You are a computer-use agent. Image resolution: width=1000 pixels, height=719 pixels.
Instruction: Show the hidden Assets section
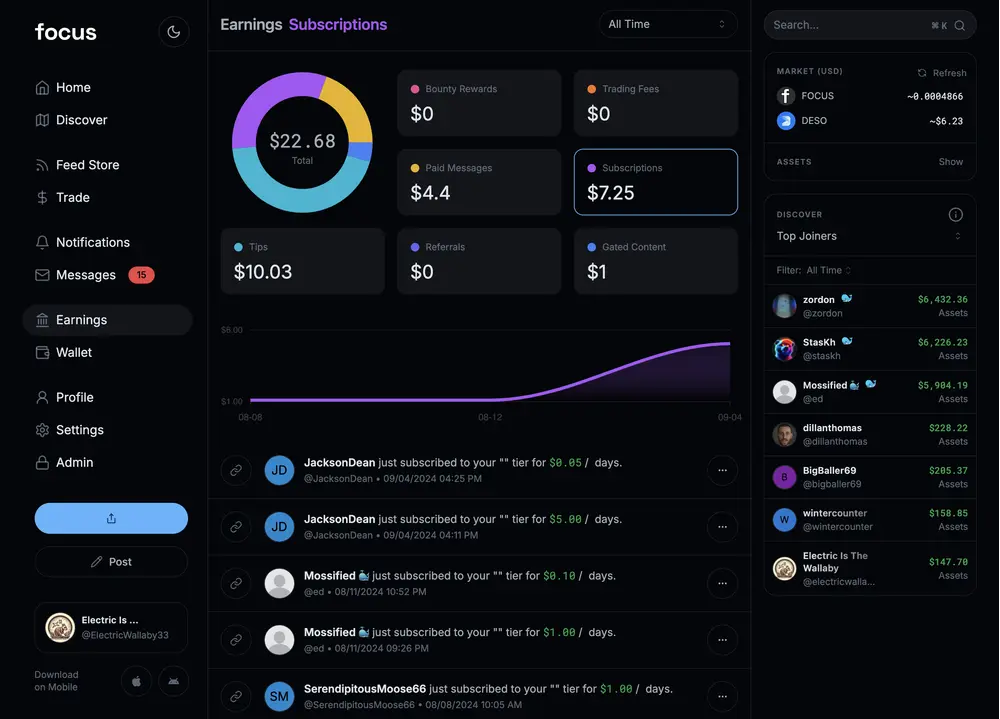950,162
